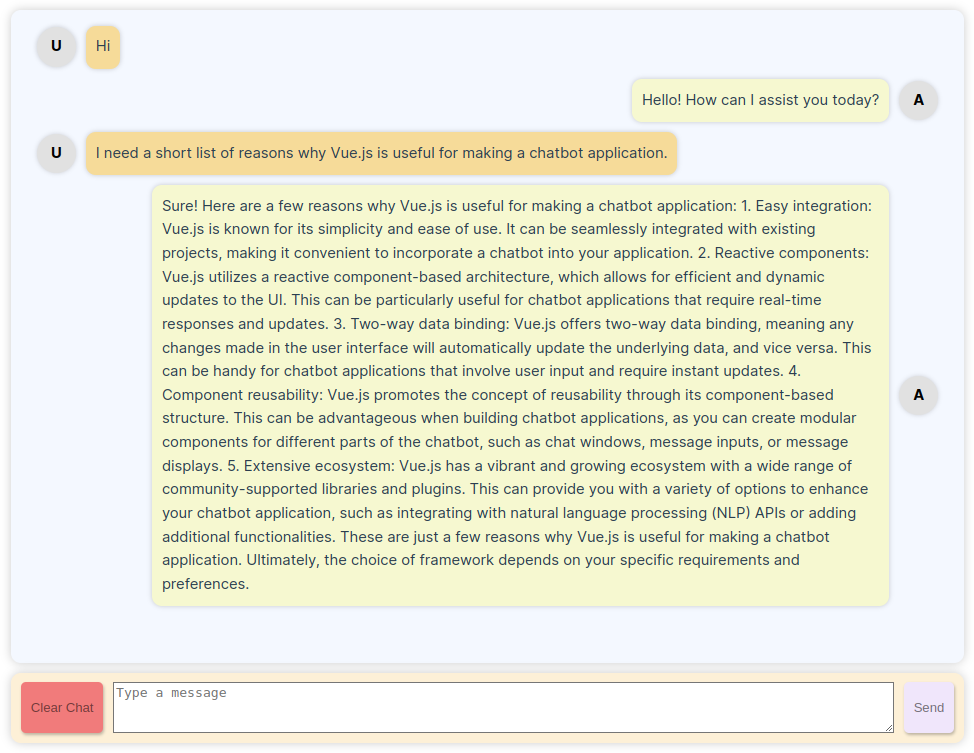Click the U avatar beside the Vue.js question
The image size is (974, 753).
click(x=56, y=153)
